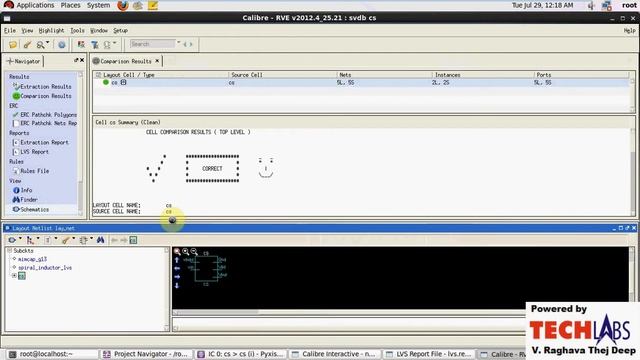
Task: Open LVS Report in Navigator
Action: click(31, 152)
